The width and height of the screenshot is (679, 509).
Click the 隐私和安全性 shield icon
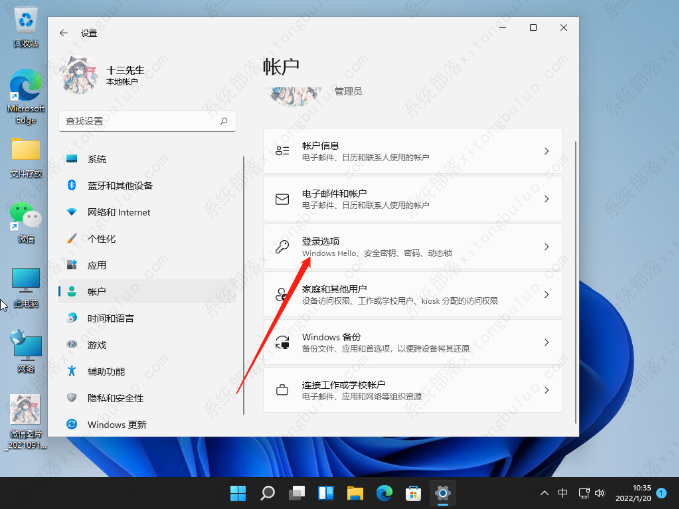pos(71,397)
